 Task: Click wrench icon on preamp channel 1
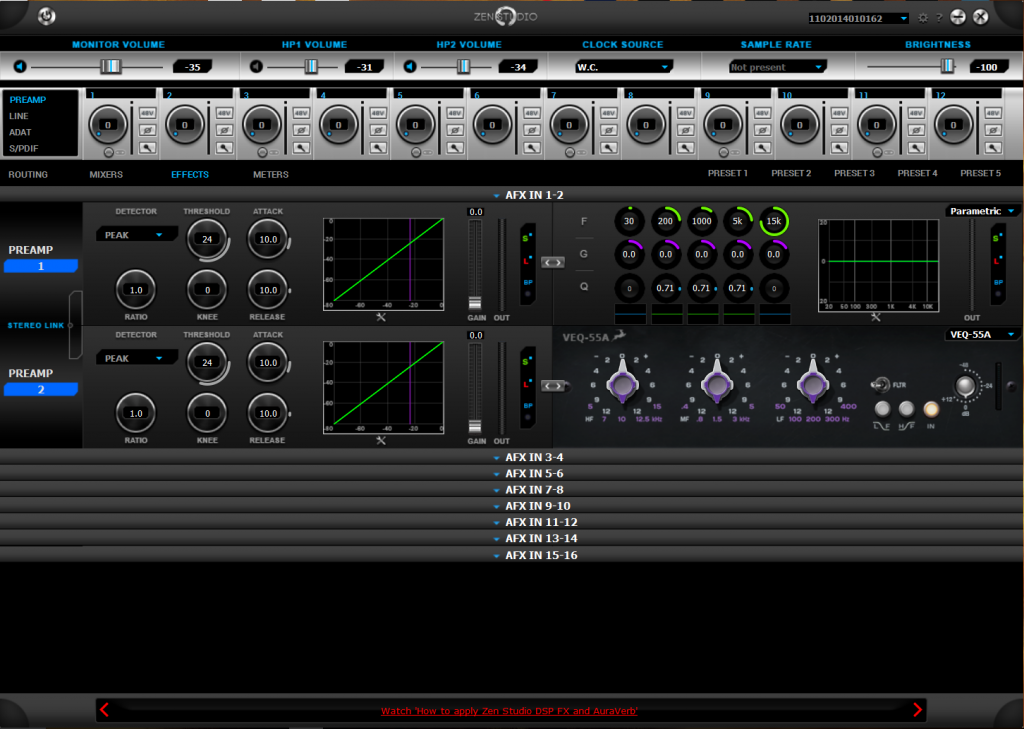[147, 147]
